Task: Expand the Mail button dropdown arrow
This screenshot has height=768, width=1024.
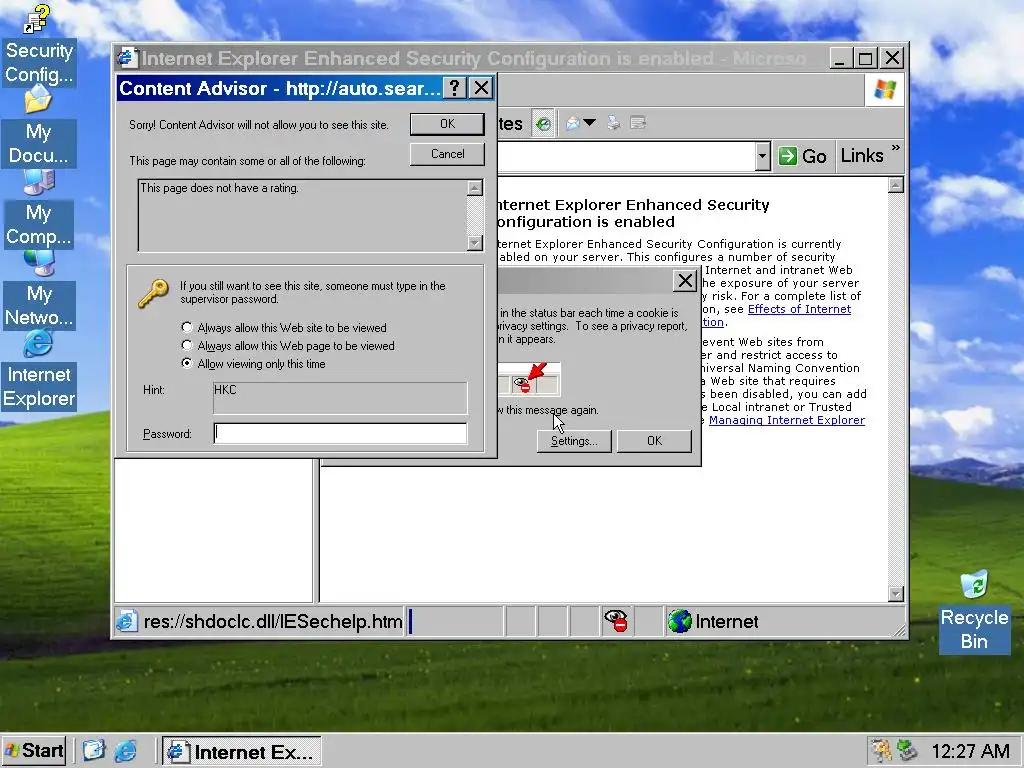Action: (x=589, y=123)
